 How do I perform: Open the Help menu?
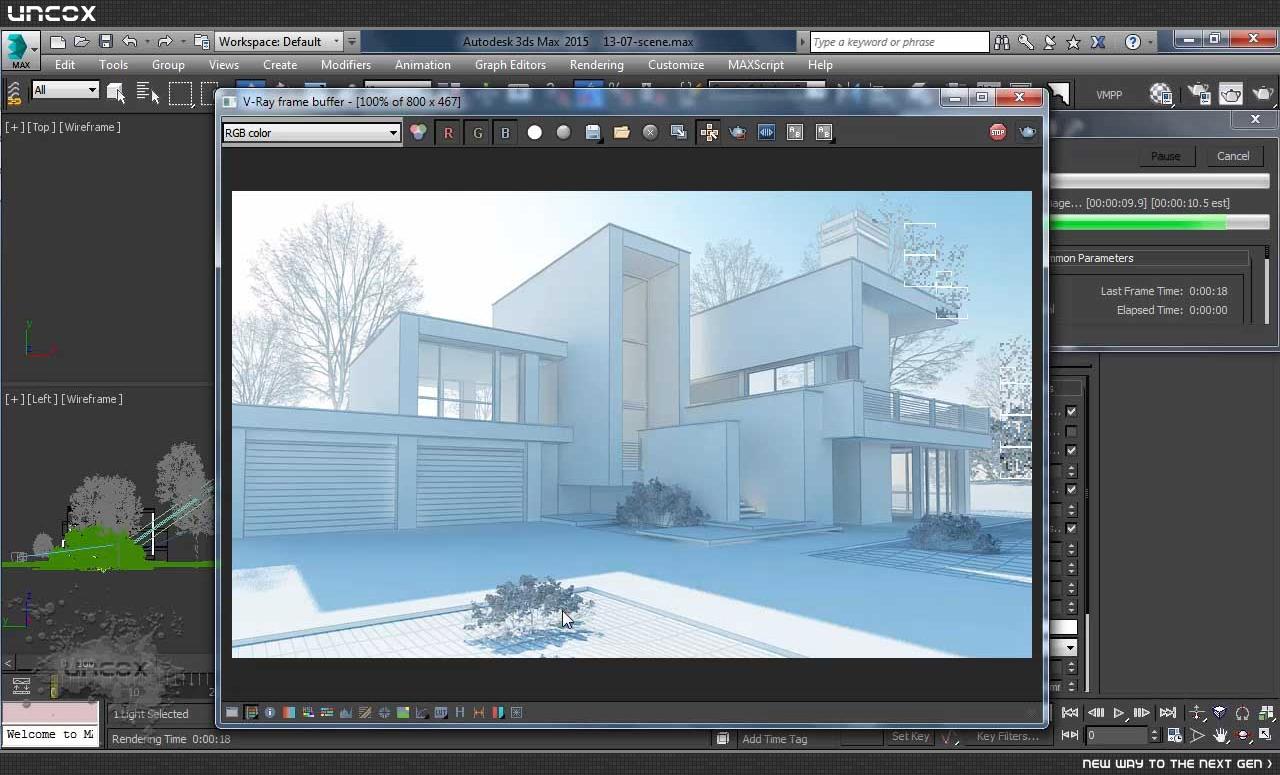(820, 65)
